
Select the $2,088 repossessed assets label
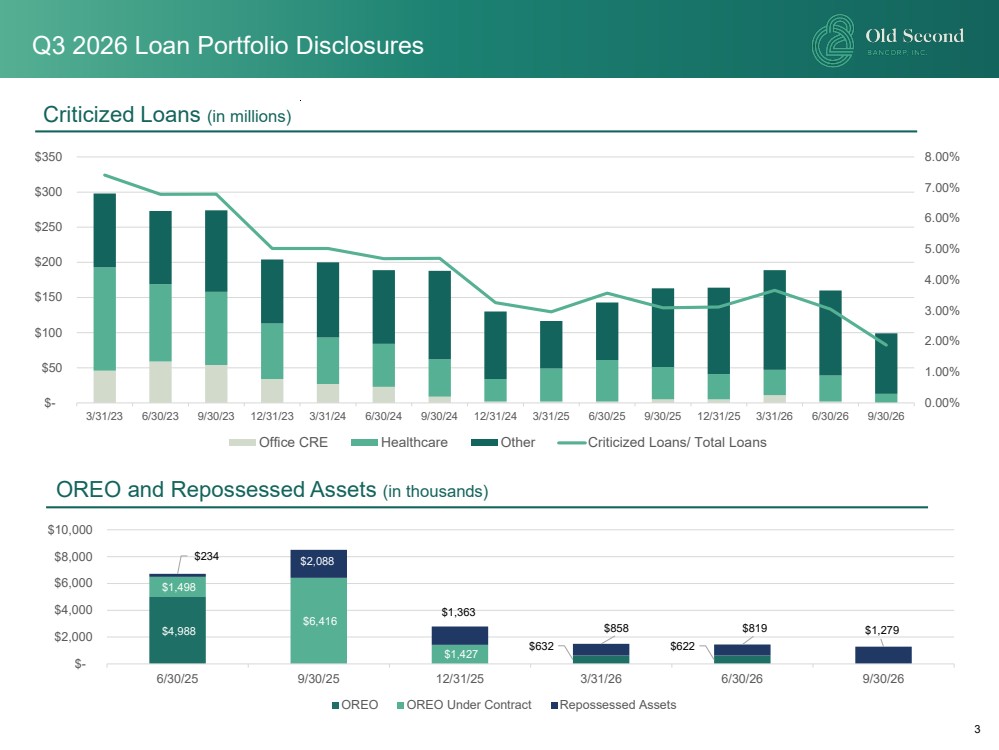(x=317, y=561)
